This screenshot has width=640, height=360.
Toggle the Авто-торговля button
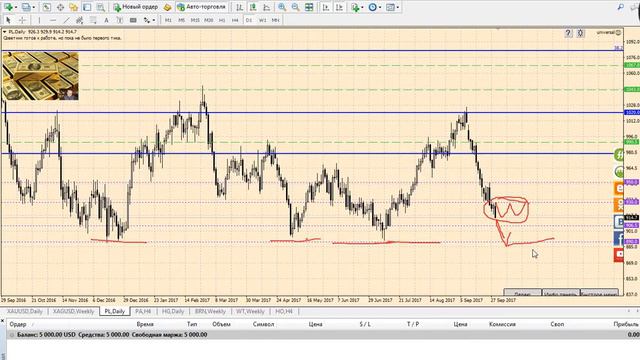[202, 7]
